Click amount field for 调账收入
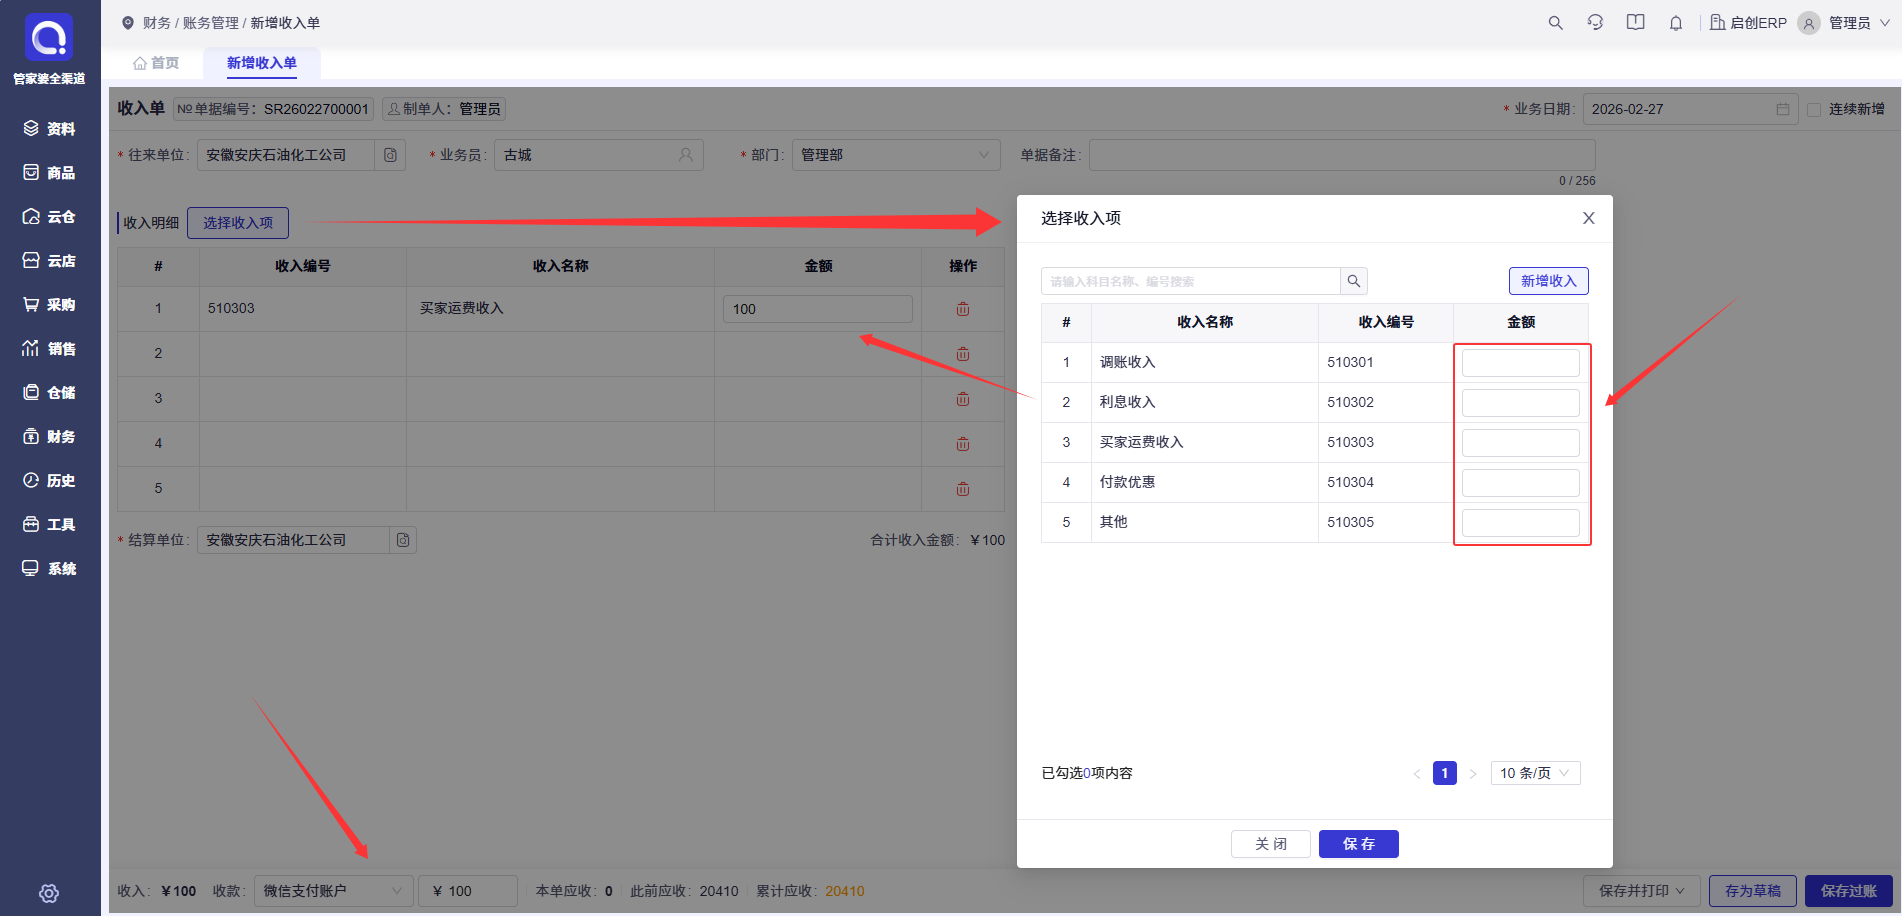The height and width of the screenshot is (916, 1902). point(1521,363)
